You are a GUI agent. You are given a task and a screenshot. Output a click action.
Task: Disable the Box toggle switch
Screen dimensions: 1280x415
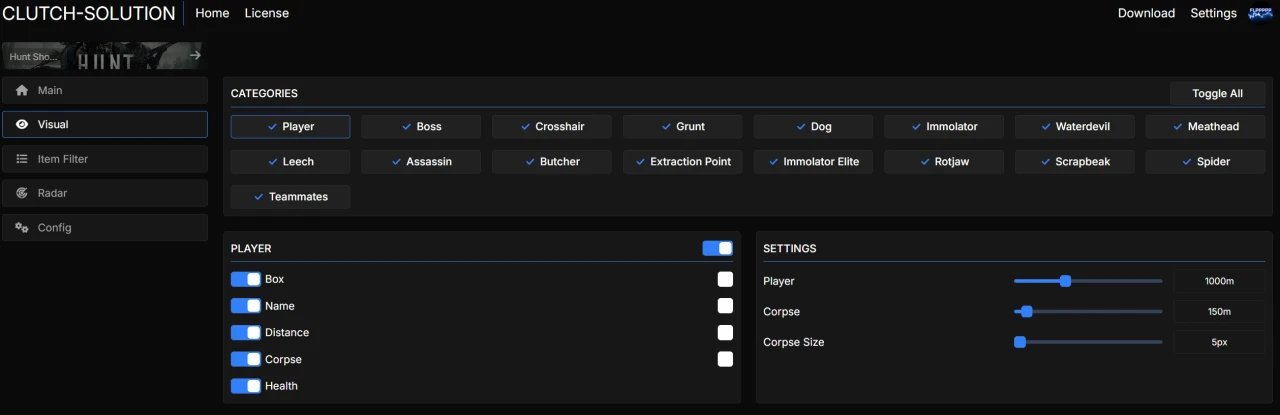246,279
